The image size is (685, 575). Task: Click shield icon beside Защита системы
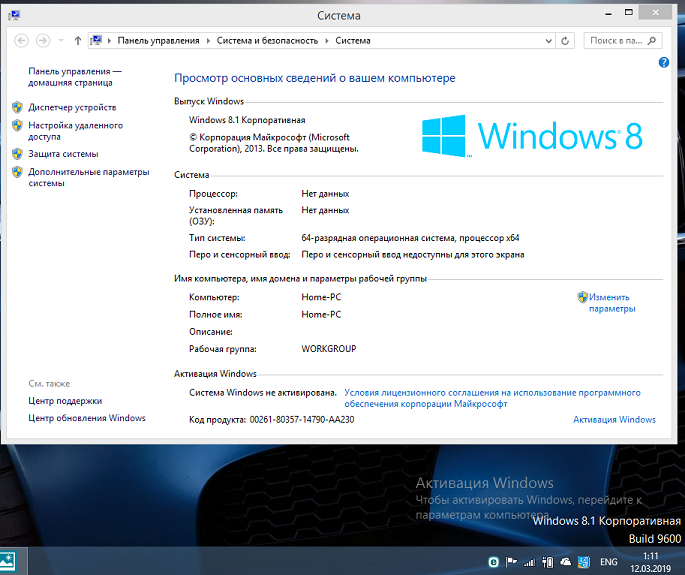17,154
